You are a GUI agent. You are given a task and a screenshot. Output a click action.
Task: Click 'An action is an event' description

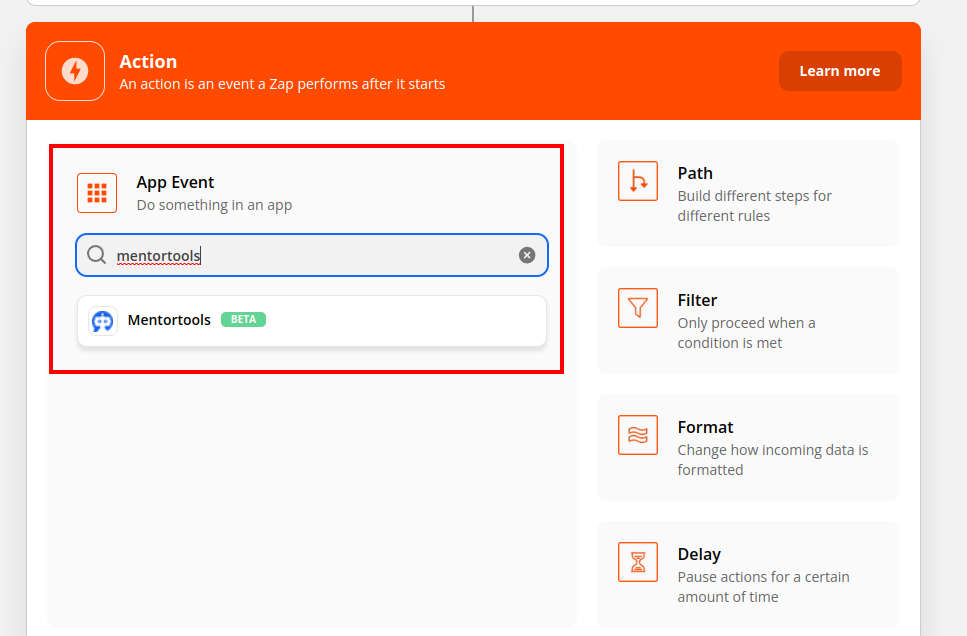point(282,84)
